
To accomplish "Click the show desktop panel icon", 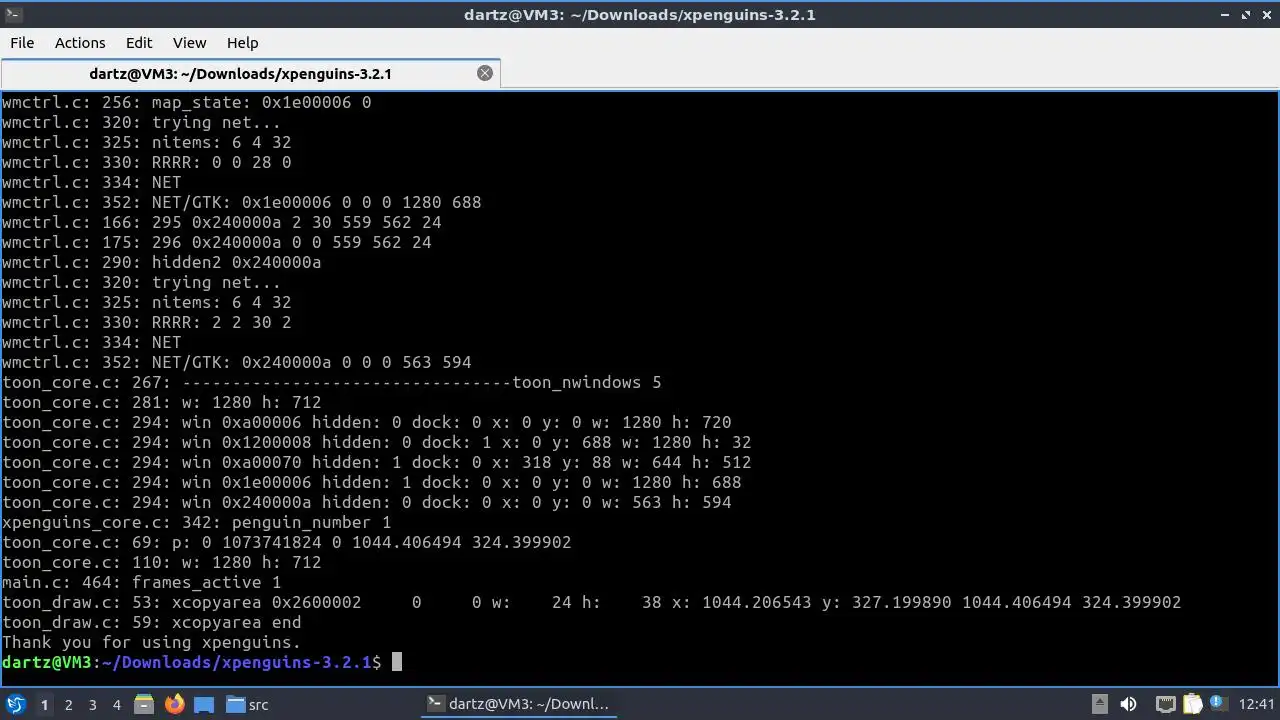I will pos(204,704).
